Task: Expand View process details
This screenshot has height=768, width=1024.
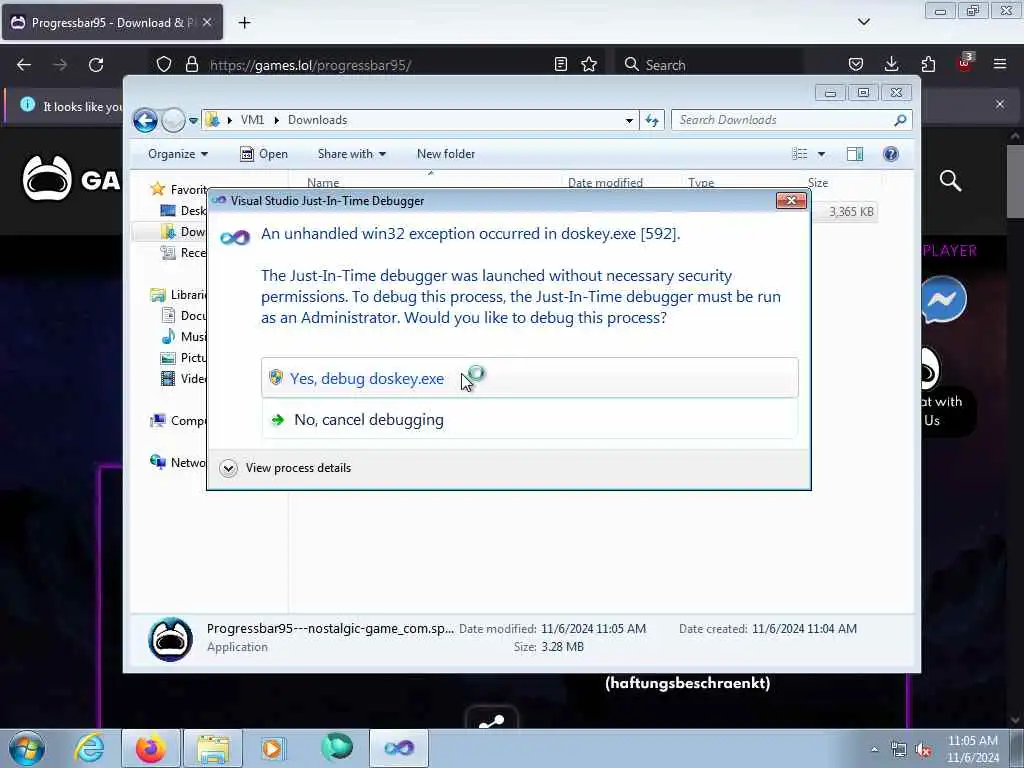Action: point(286,468)
